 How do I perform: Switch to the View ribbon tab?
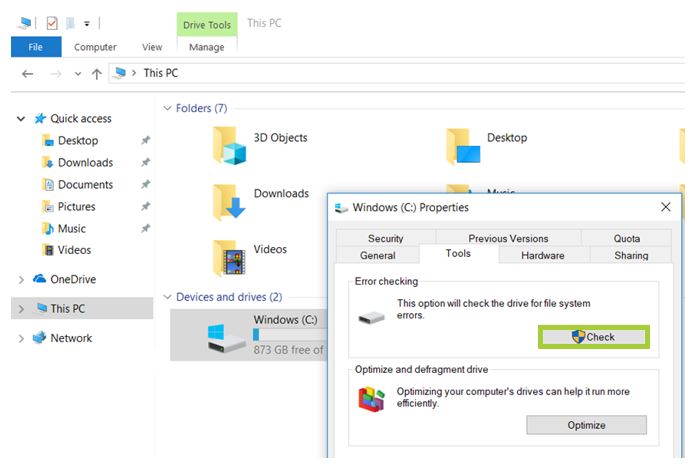pyautogui.click(x=152, y=47)
